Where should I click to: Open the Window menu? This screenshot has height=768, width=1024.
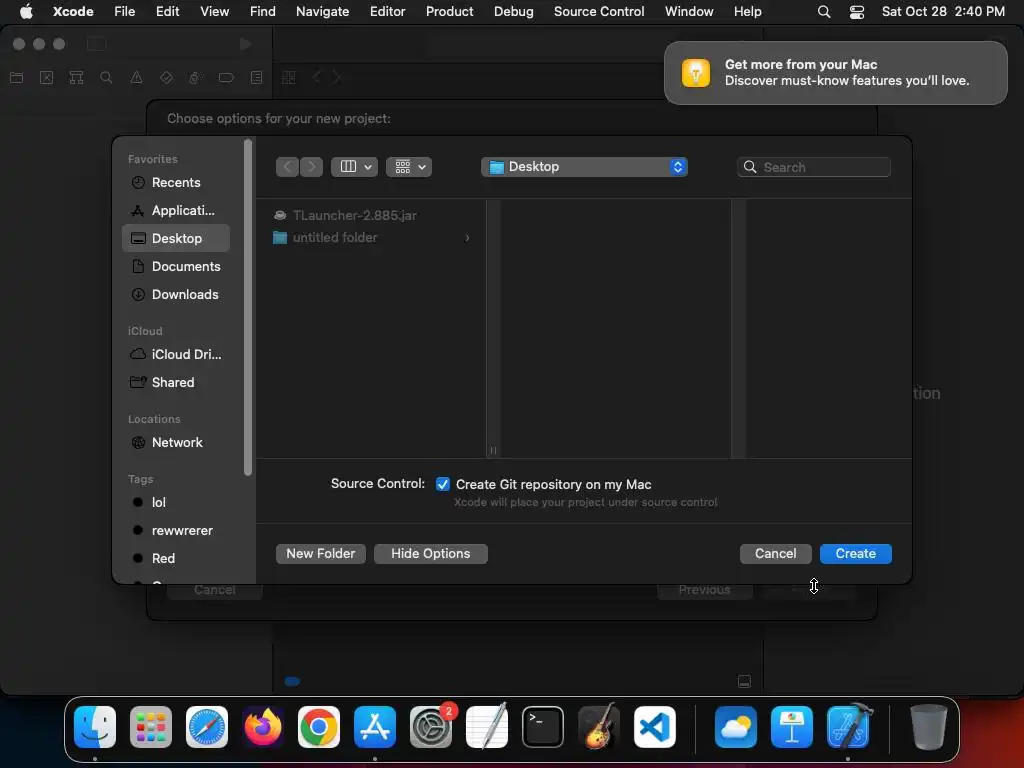pyautogui.click(x=689, y=11)
